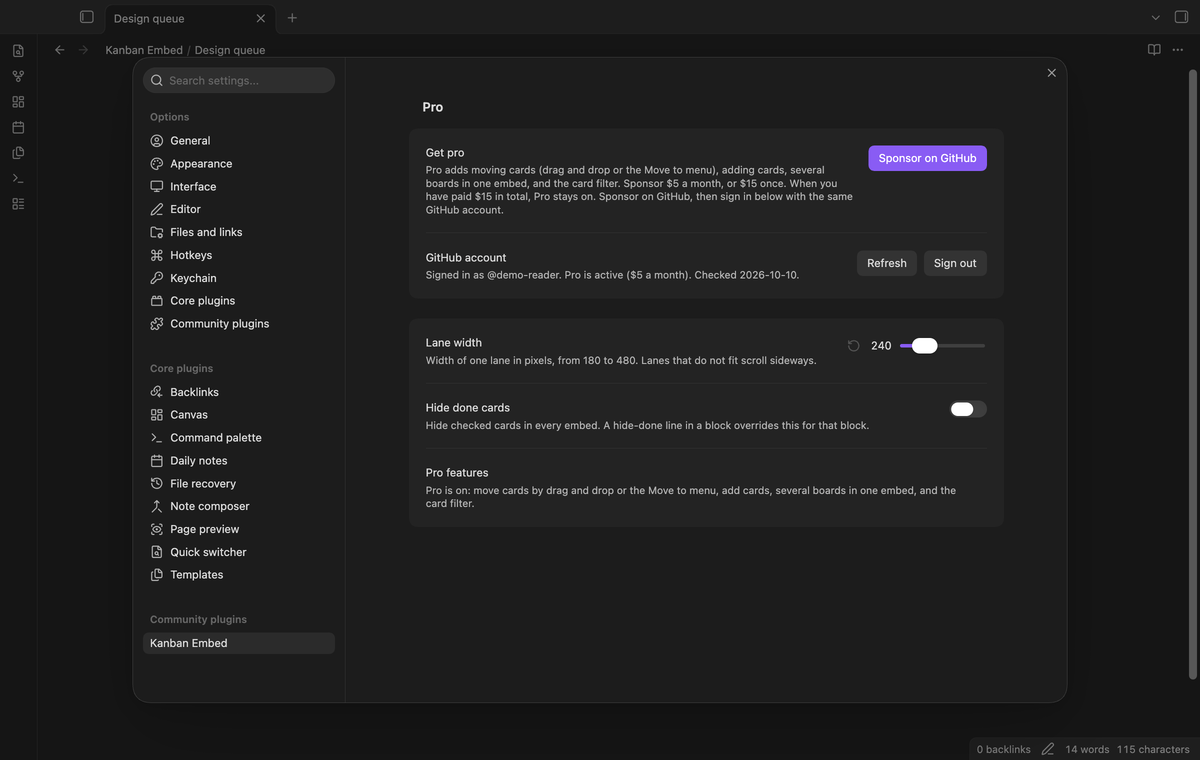Viewport: 1200px width, 760px height.
Task: Click the Pro heading
Action: tap(433, 107)
